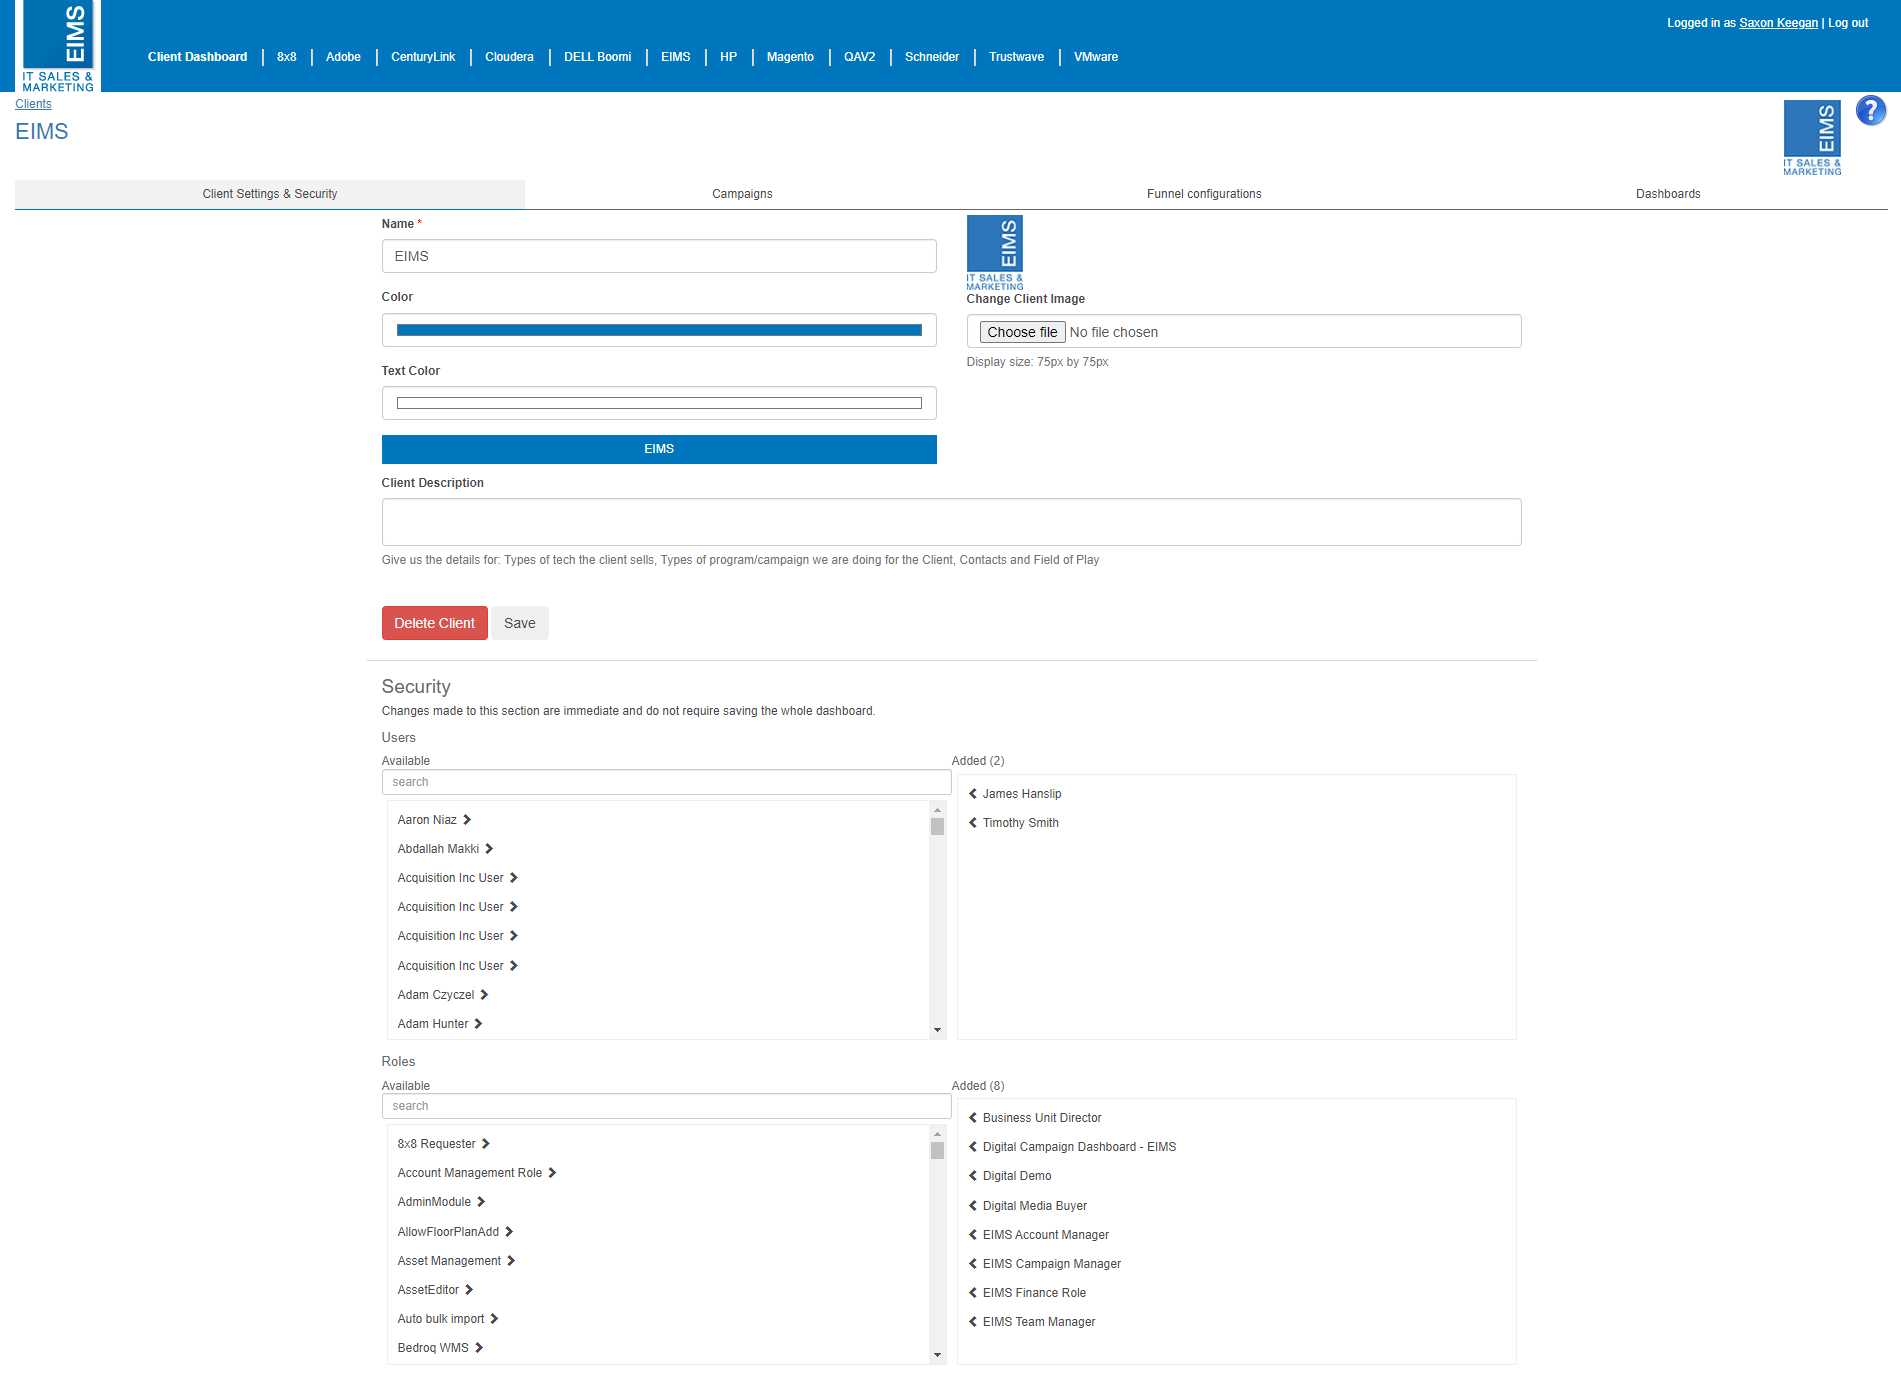Open the Clients breadcrumb link
The image size is (1901, 1374).
tap(33, 104)
